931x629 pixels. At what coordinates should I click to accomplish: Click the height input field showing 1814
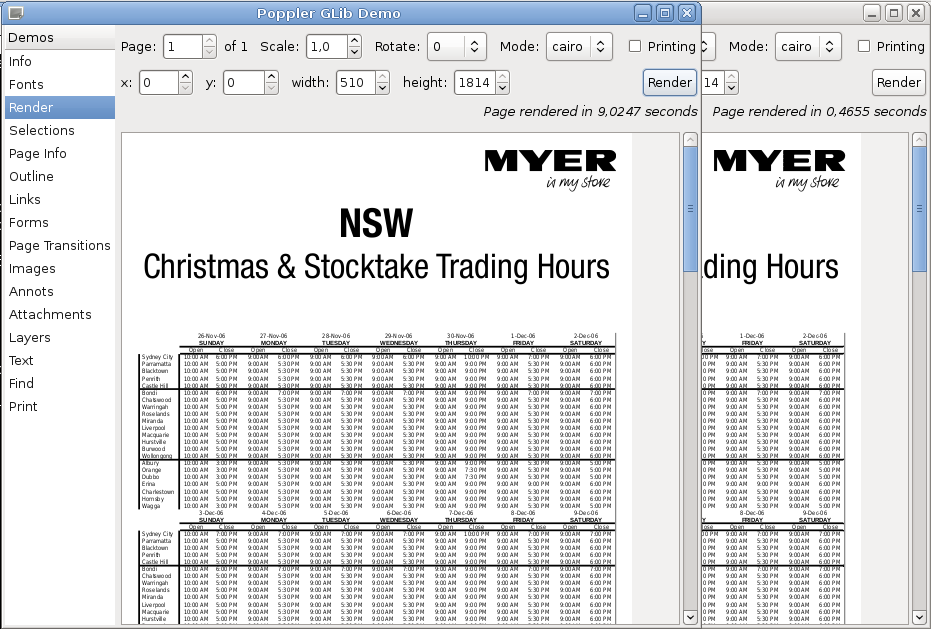point(474,83)
